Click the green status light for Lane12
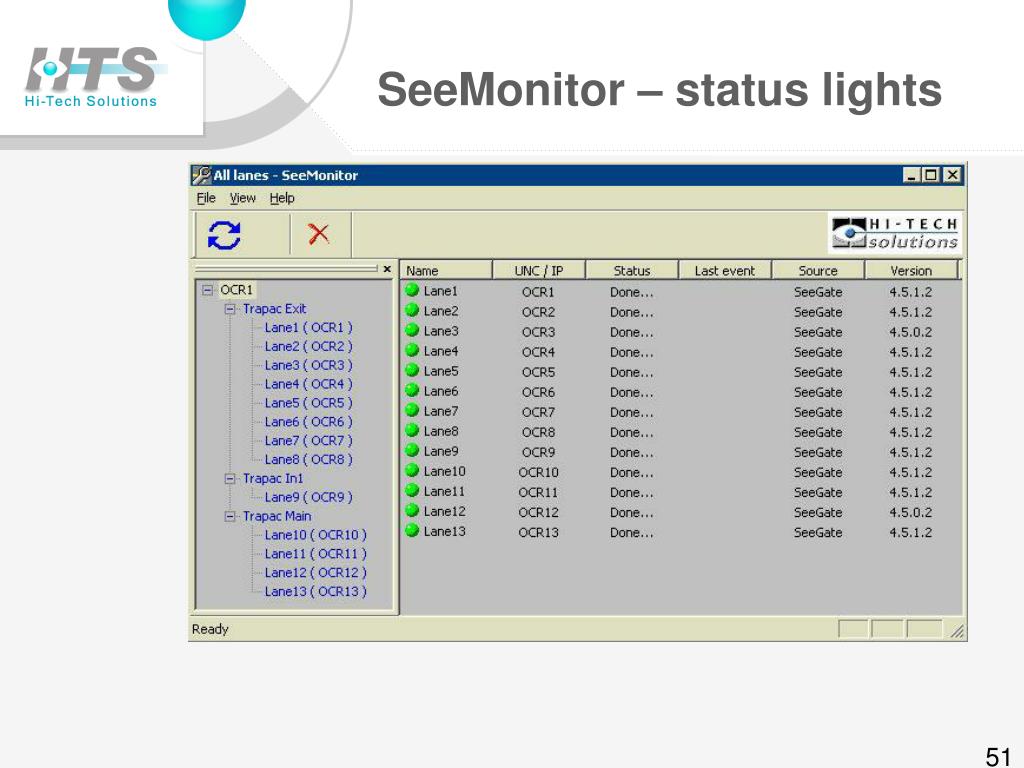Screen dimensions: 1024x768 point(412,511)
